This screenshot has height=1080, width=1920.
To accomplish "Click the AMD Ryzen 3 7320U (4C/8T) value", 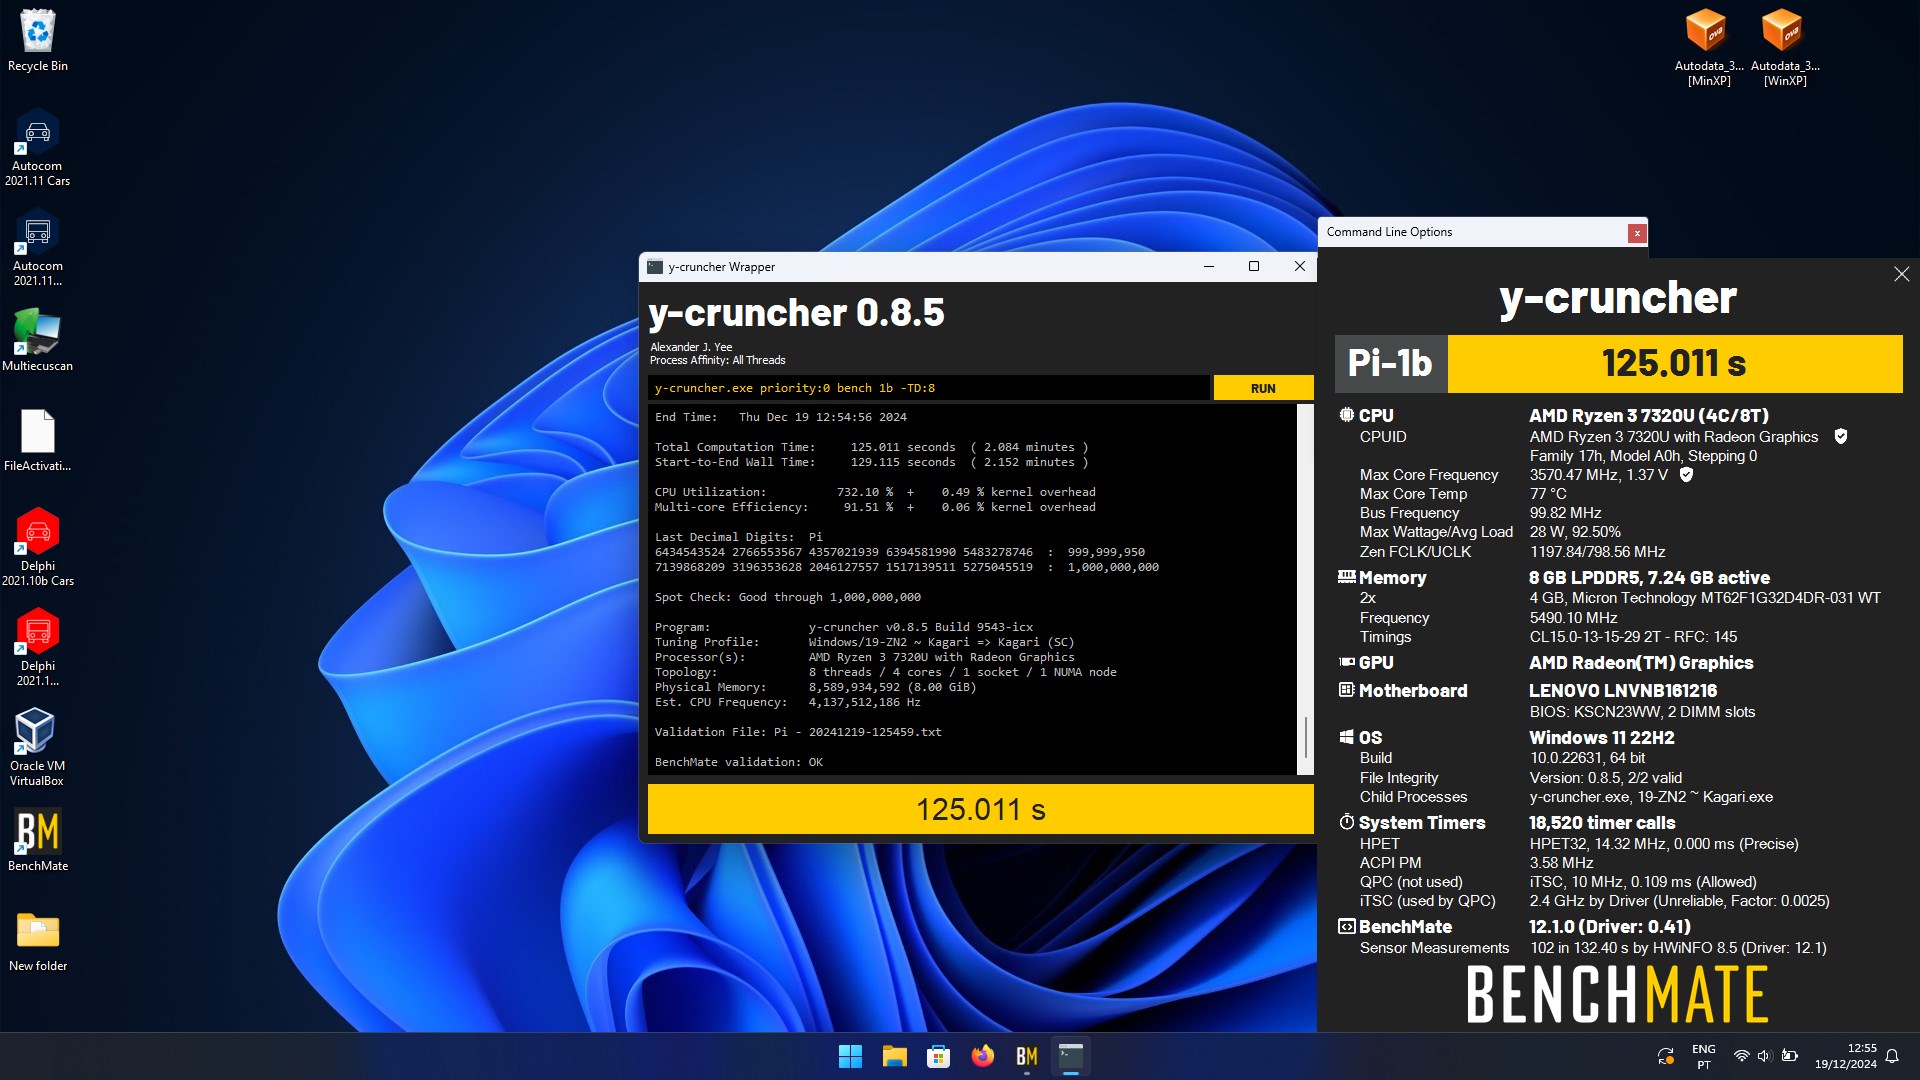I will pyautogui.click(x=1648, y=415).
